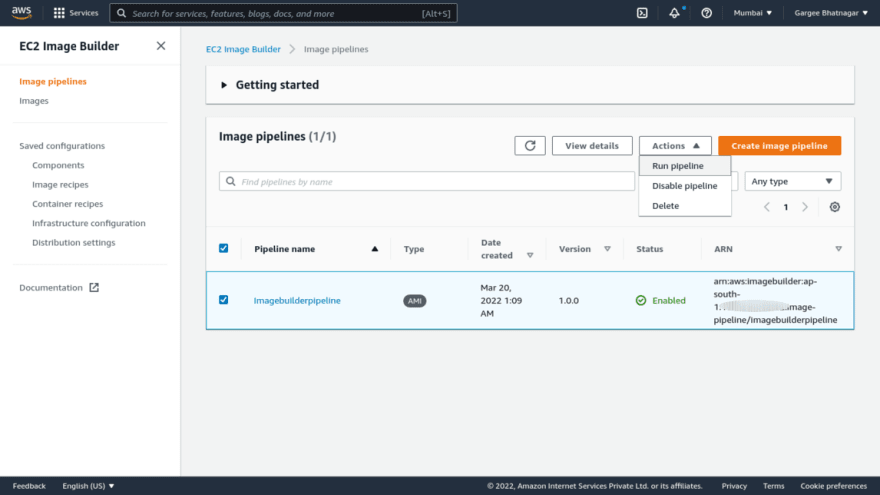
Task: Click the Enabled status check icon
Action: pyautogui.click(x=641, y=300)
